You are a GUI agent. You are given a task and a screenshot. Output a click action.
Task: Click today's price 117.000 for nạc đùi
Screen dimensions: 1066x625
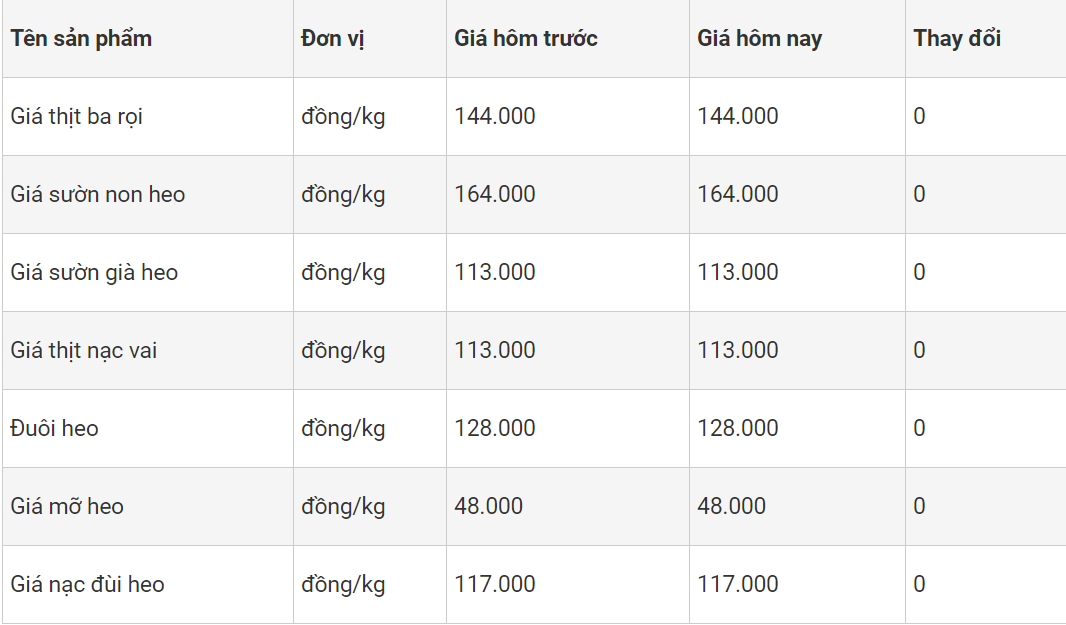click(x=738, y=585)
